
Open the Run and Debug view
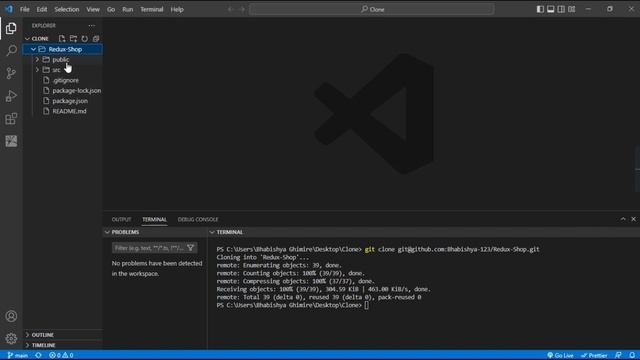point(11,96)
